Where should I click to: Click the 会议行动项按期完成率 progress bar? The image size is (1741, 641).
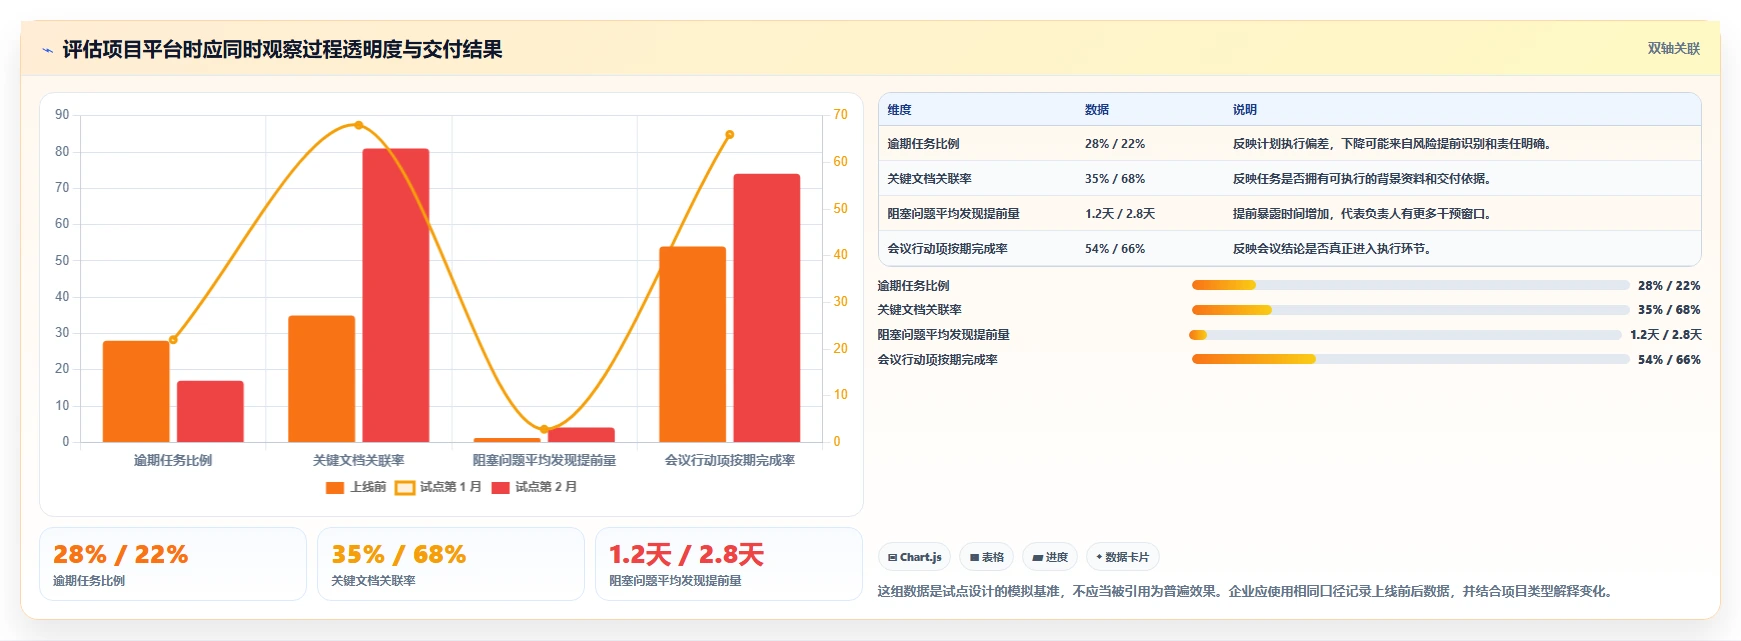point(1410,359)
